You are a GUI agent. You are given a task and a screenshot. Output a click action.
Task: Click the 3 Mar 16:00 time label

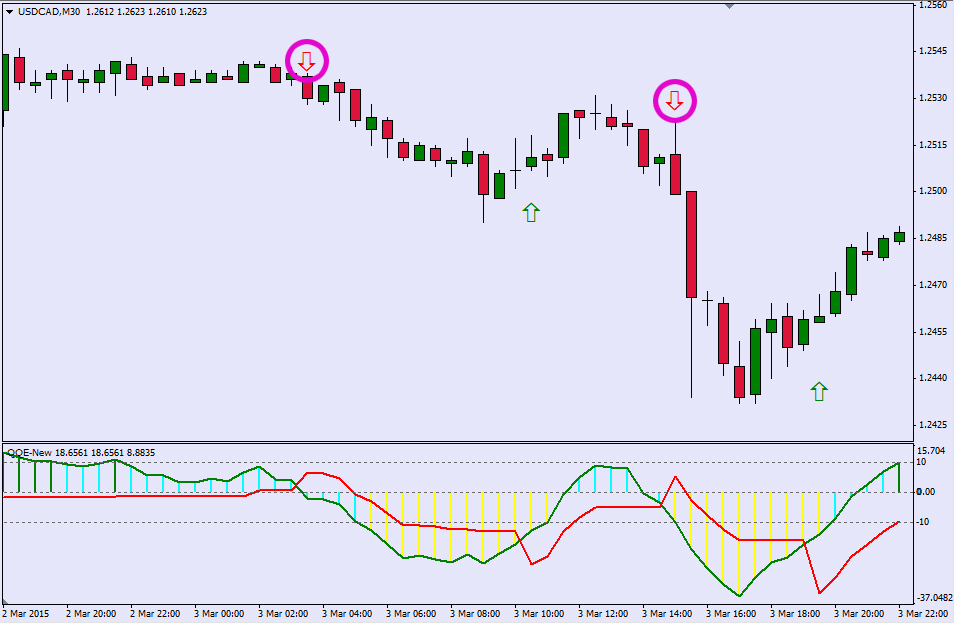coord(731,613)
